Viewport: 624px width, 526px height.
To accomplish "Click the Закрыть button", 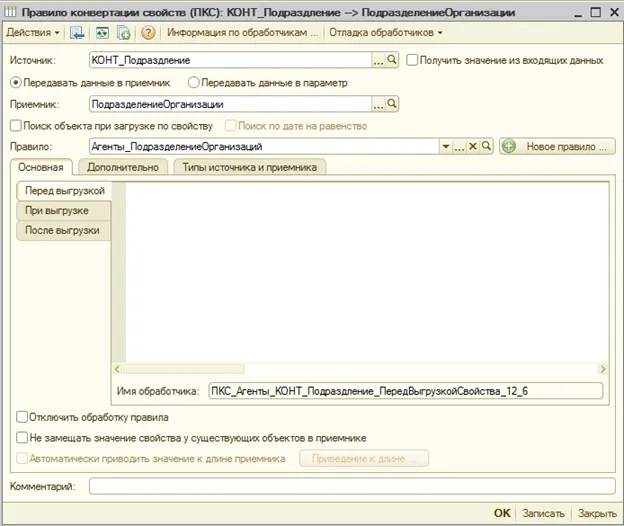I will pyautogui.click(x=597, y=513).
